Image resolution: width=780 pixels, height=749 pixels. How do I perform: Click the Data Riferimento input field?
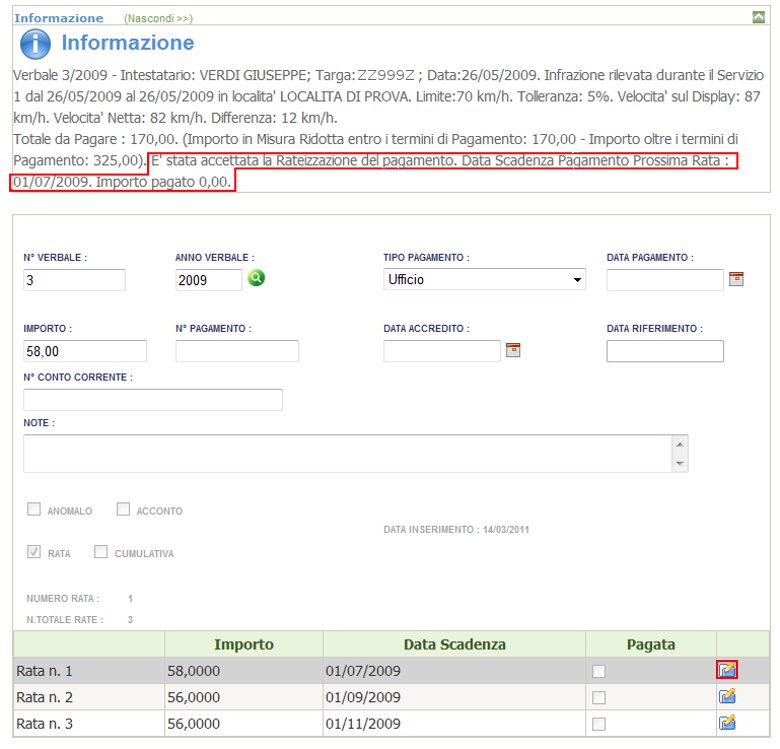pos(665,351)
